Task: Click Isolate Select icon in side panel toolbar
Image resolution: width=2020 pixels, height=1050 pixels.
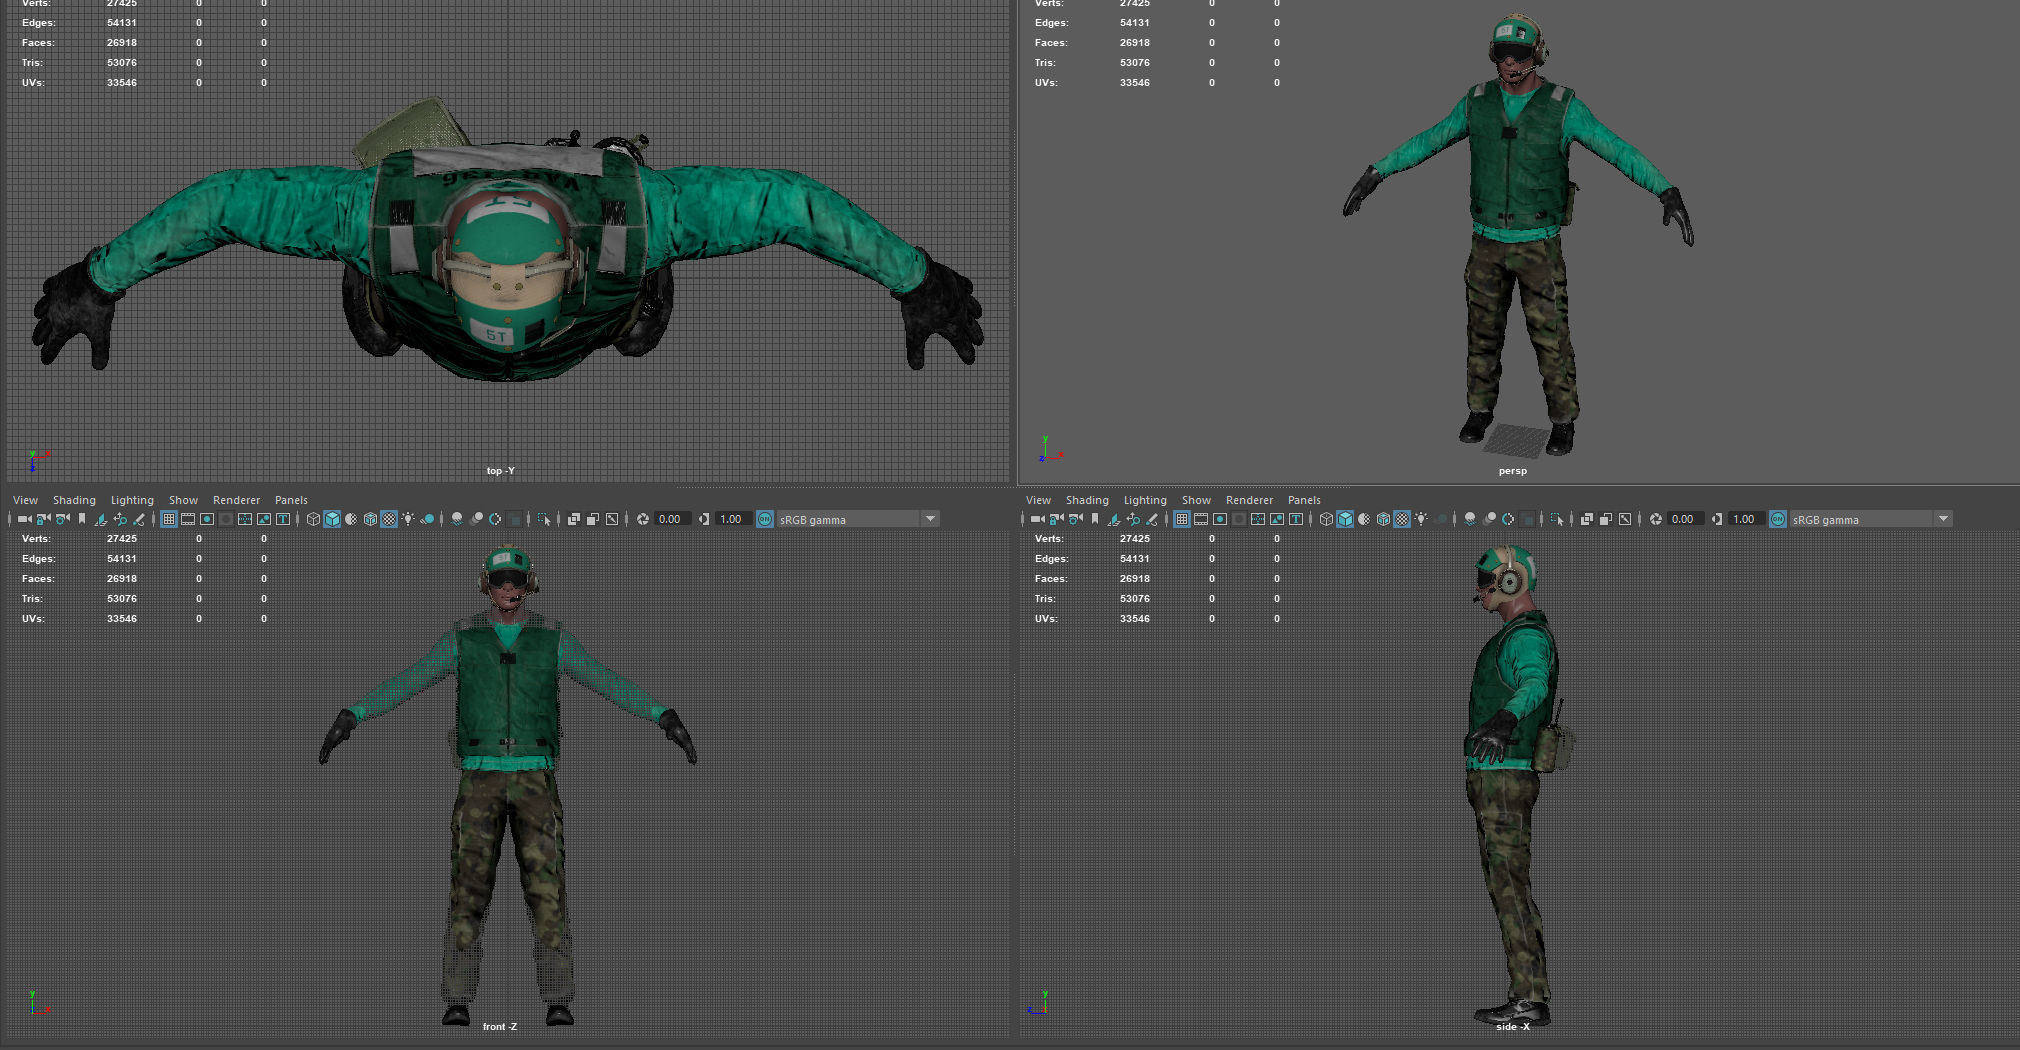Action: click(x=1556, y=519)
